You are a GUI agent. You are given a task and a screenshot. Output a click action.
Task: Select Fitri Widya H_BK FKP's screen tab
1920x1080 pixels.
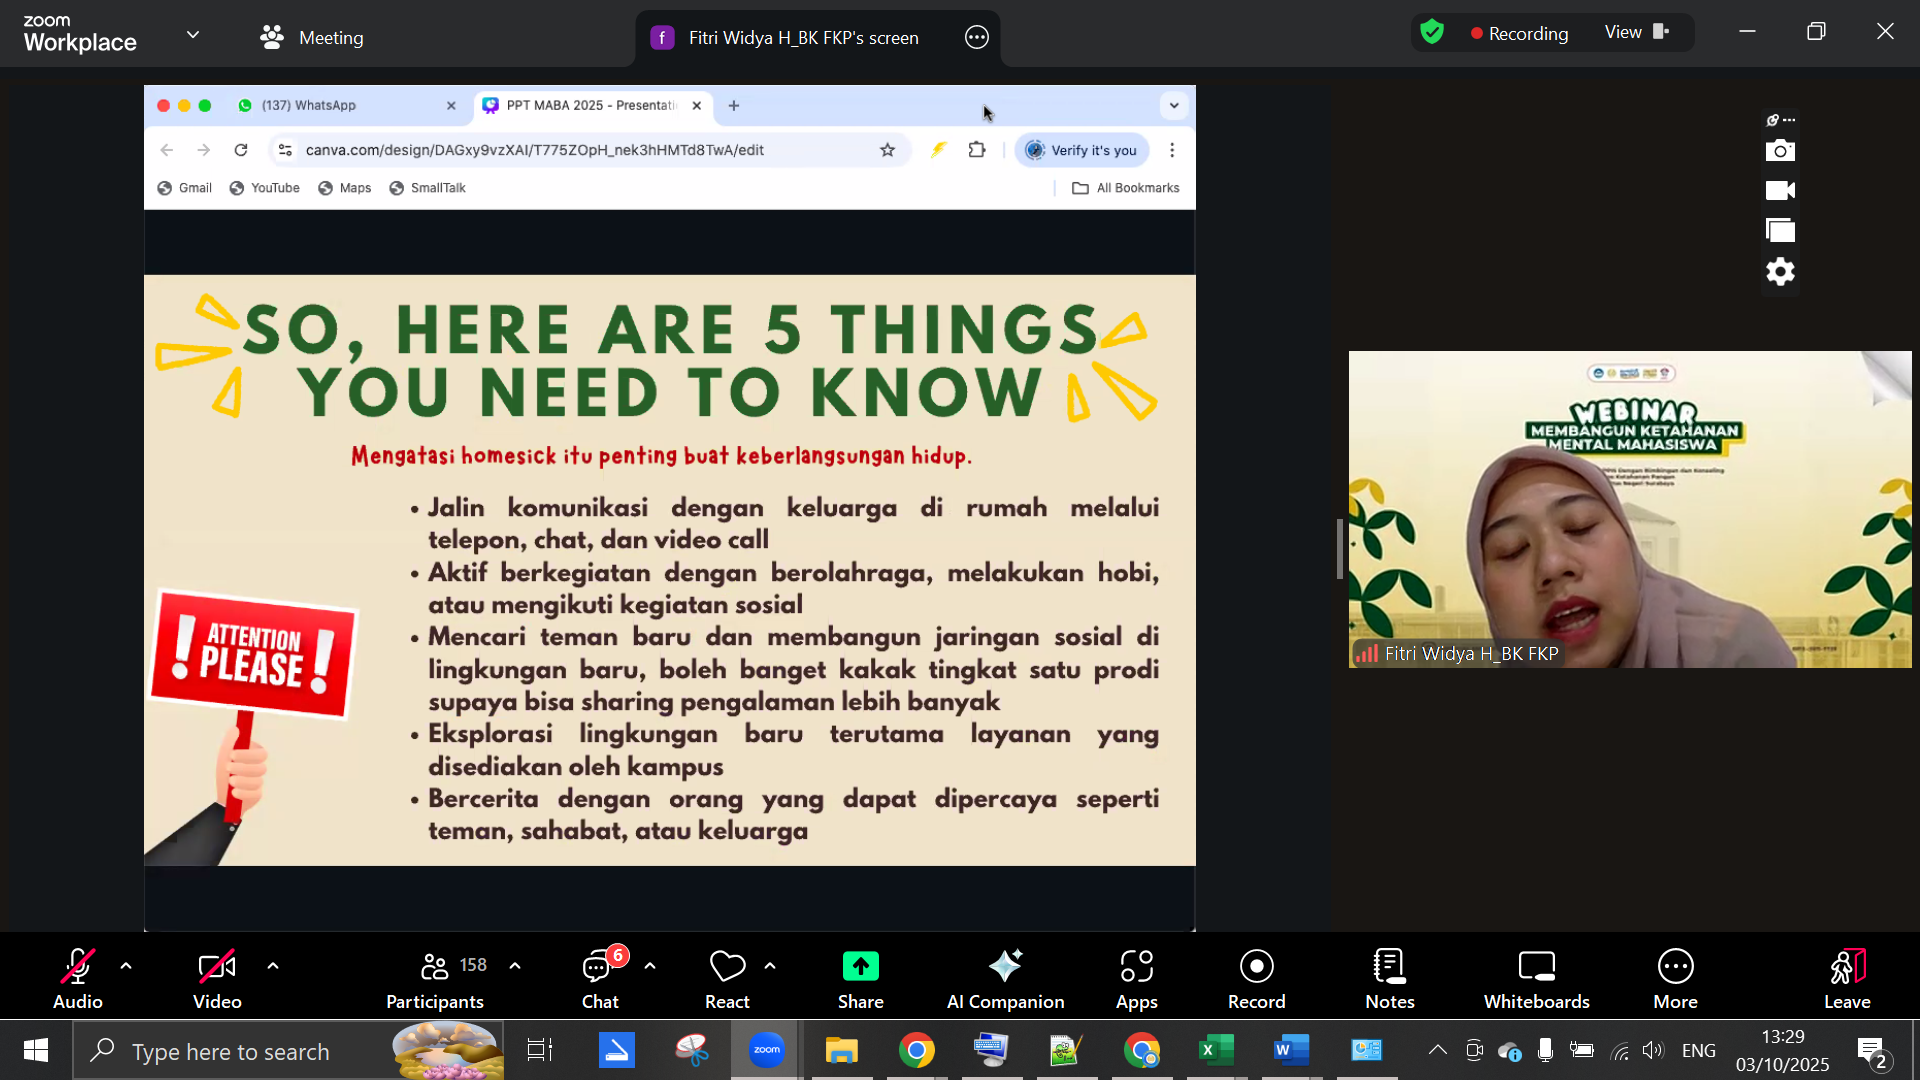(785, 38)
